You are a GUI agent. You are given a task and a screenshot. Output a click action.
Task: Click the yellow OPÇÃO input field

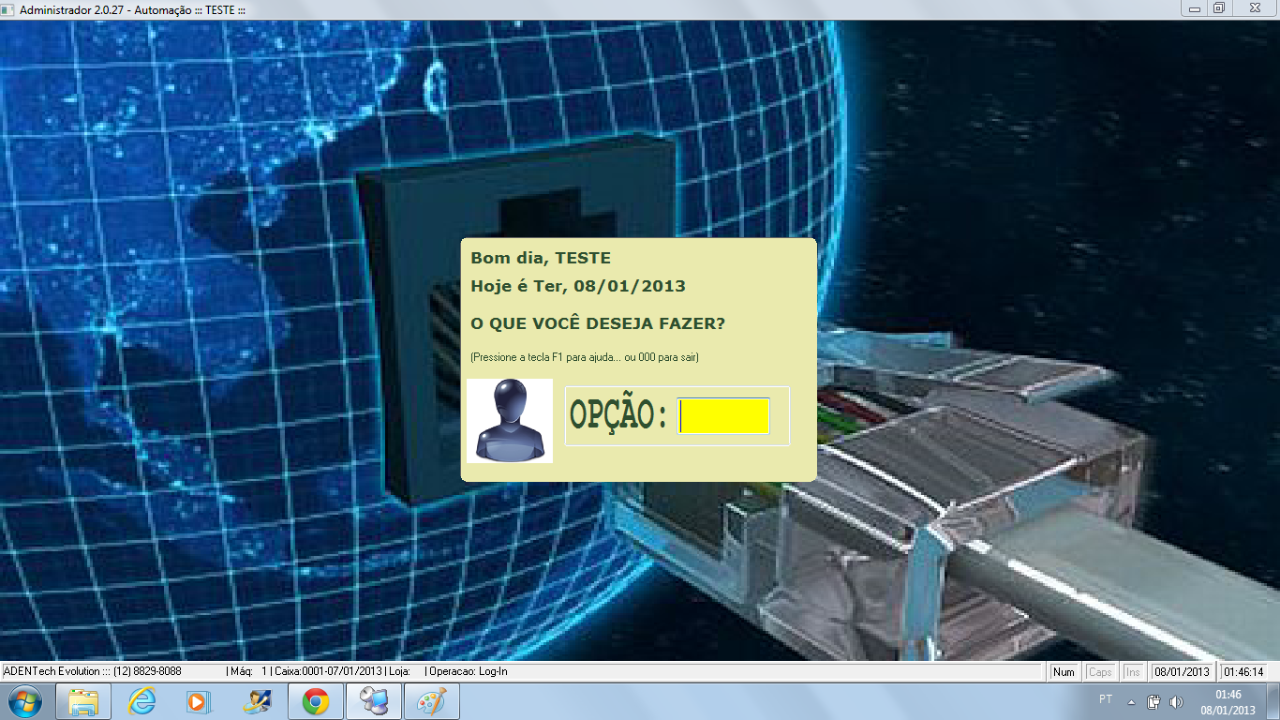pos(724,416)
